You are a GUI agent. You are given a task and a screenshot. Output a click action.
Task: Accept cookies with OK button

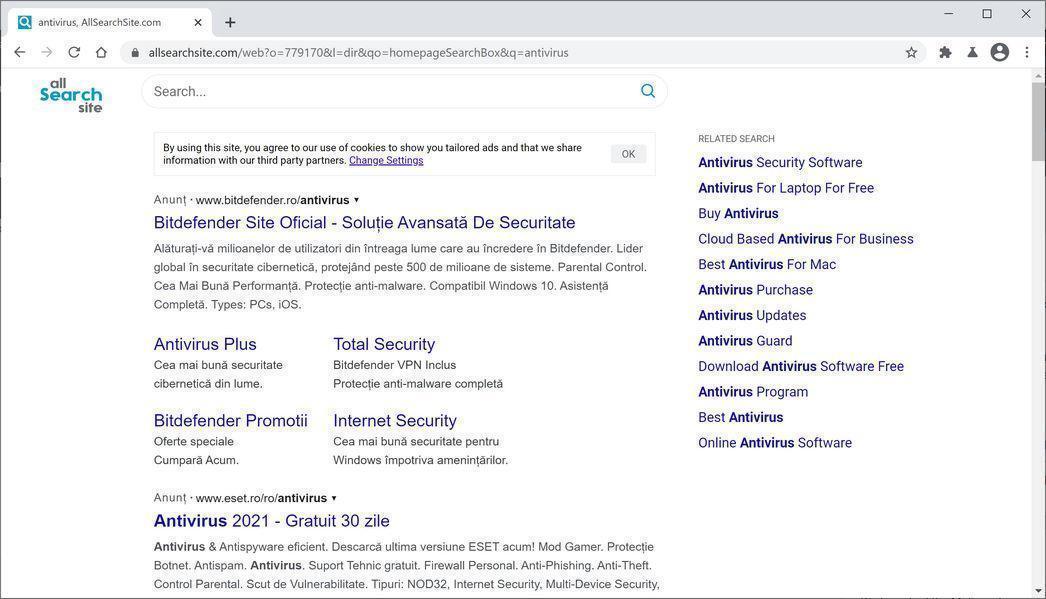(x=628, y=154)
